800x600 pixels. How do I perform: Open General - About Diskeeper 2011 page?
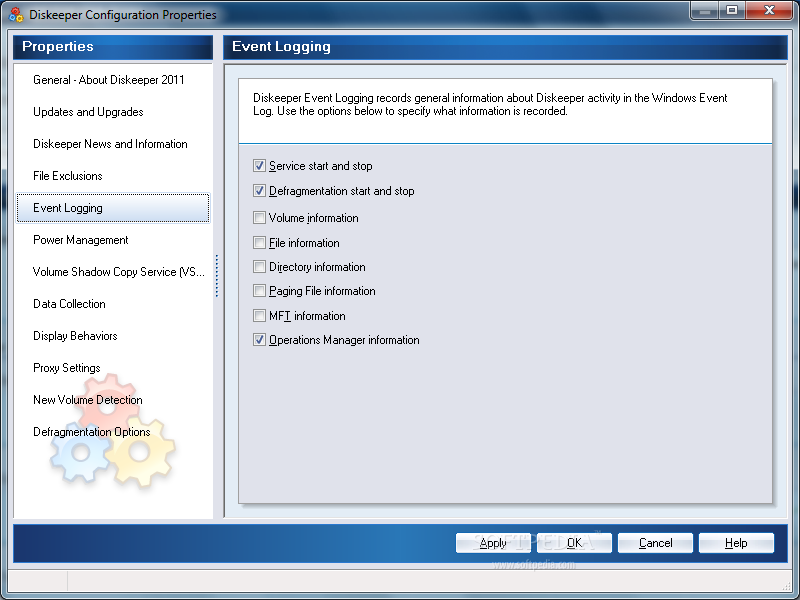113,80
